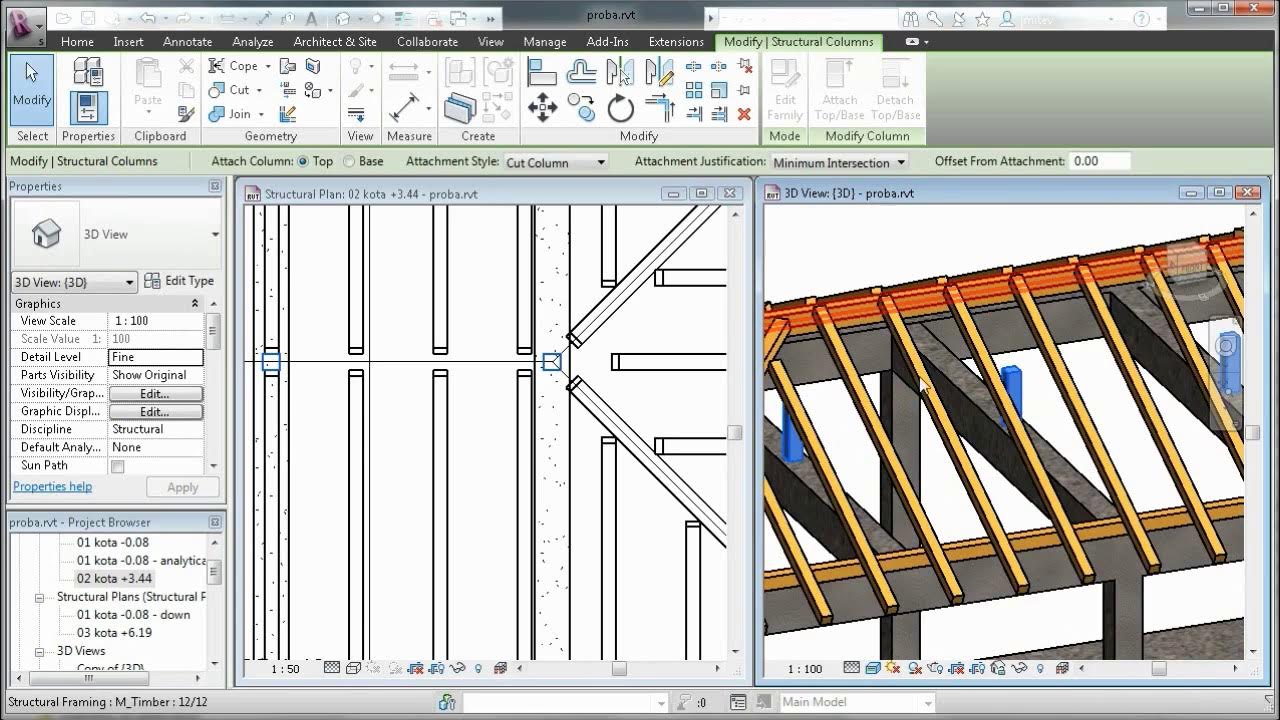
Task: Choose Mirror - Pick Axis tool
Action: pos(620,72)
